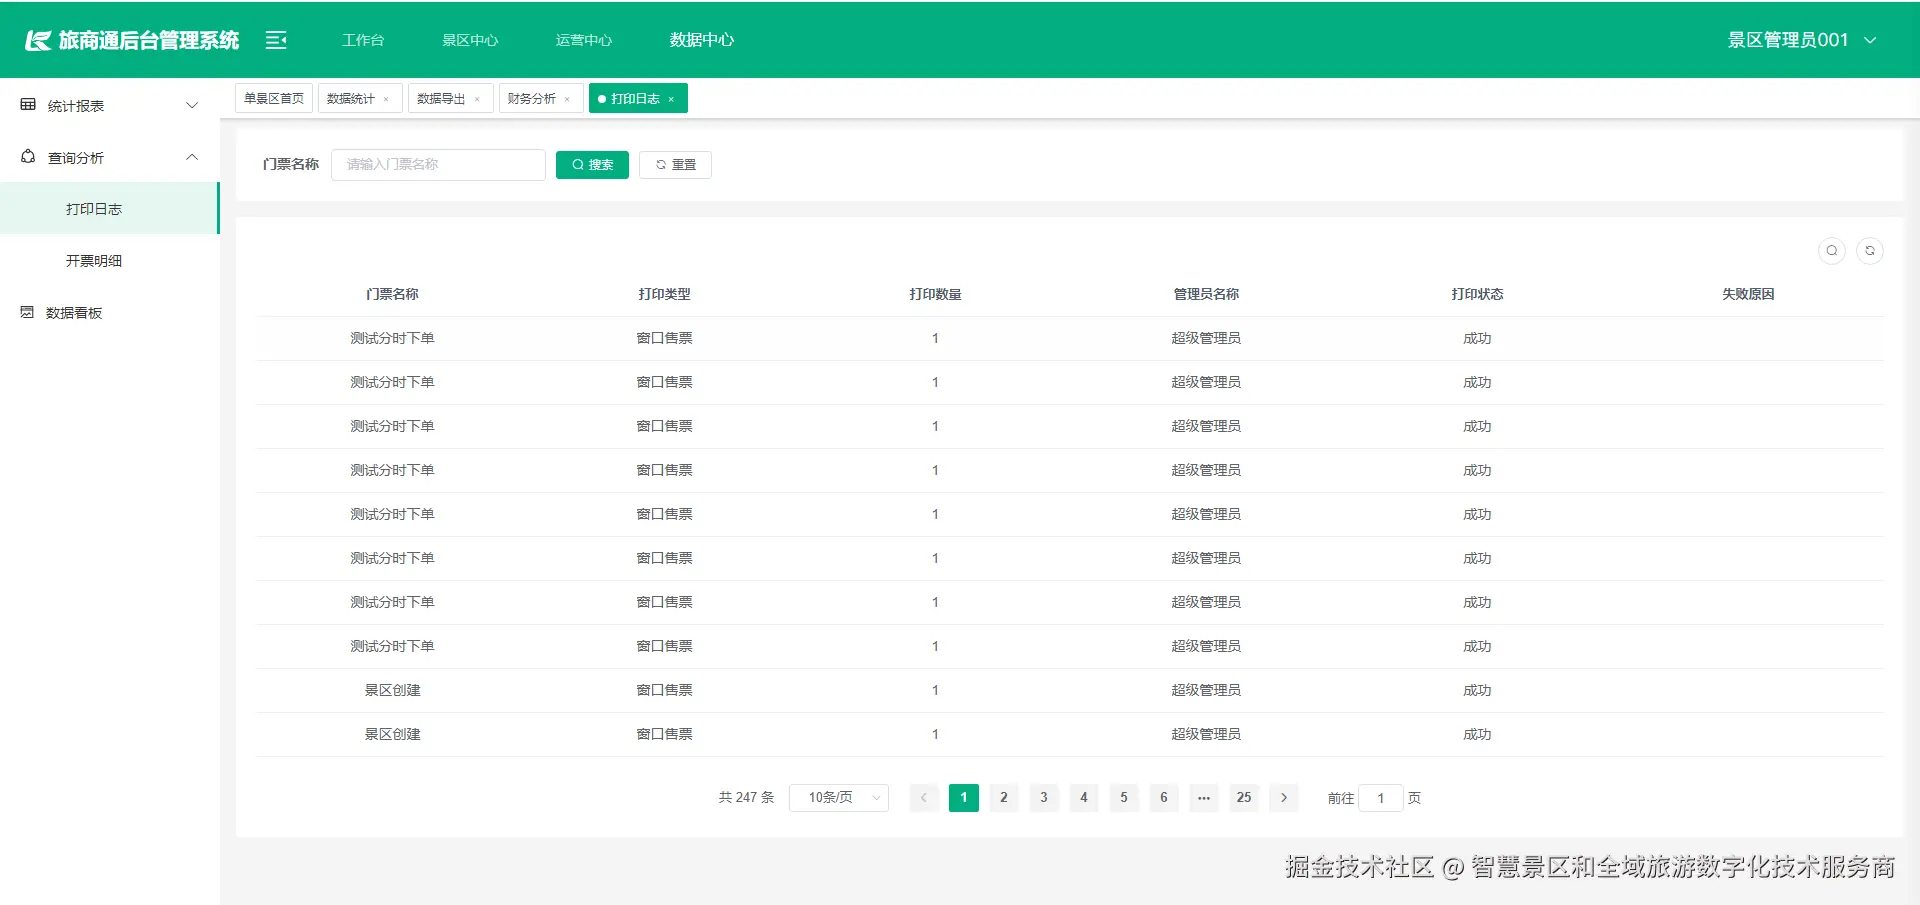Close the 数据统计 tab
This screenshot has height=905, width=1920.
(388, 98)
